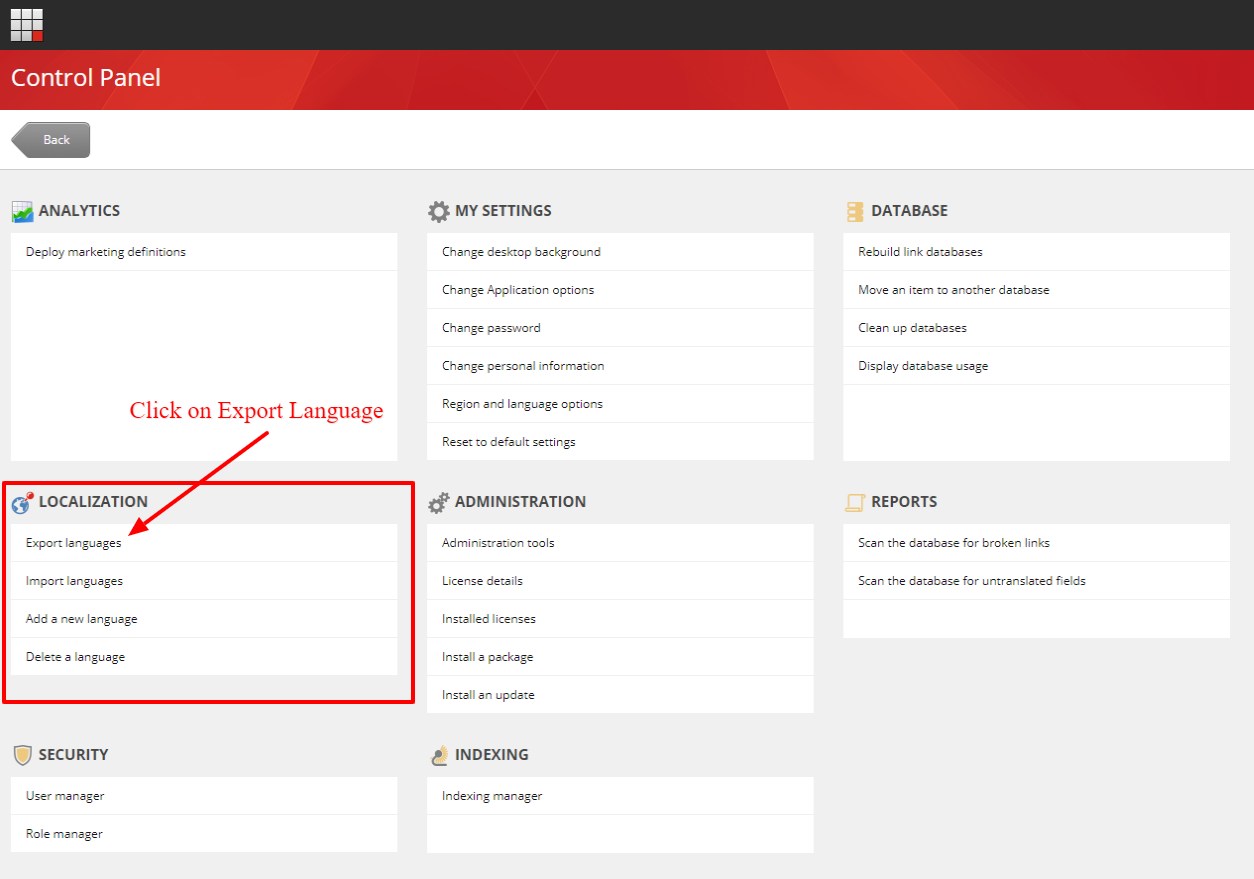Click the Localization globe icon

(x=22, y=503)
